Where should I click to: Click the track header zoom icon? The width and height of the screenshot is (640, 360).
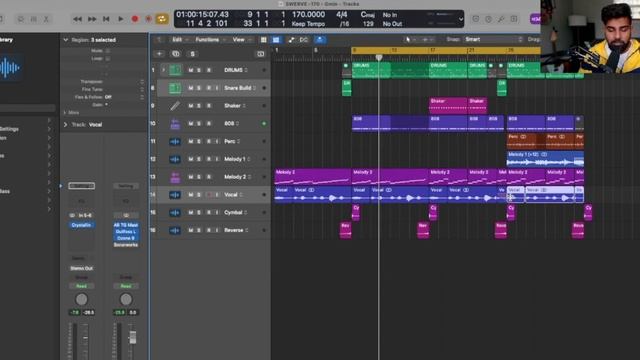(260, 54)
